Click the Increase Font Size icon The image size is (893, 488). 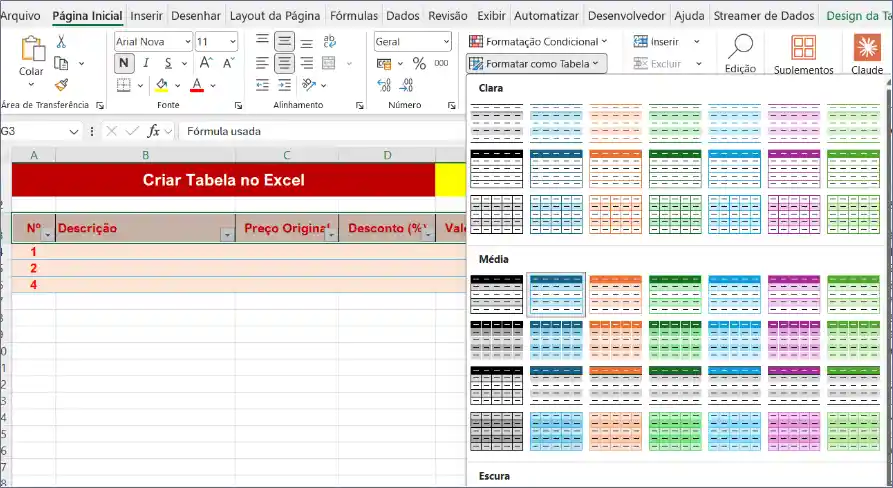coord(206,63)
